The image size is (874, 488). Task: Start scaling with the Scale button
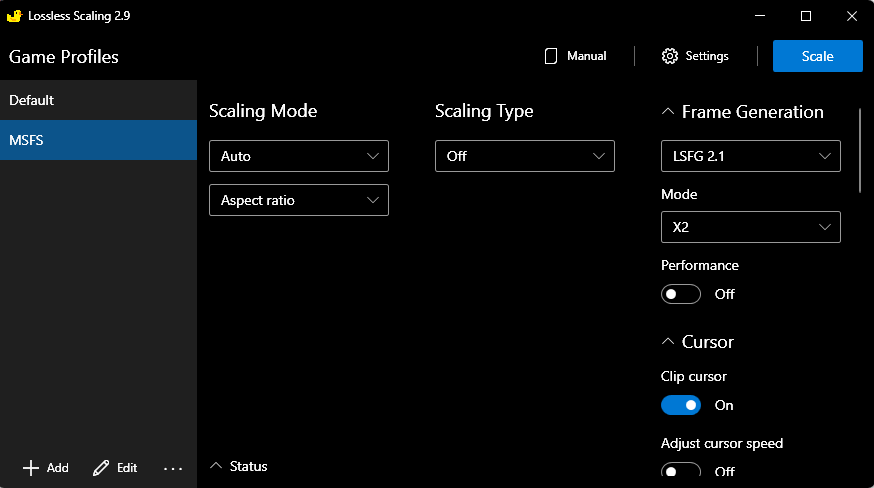tap(817, 56)
